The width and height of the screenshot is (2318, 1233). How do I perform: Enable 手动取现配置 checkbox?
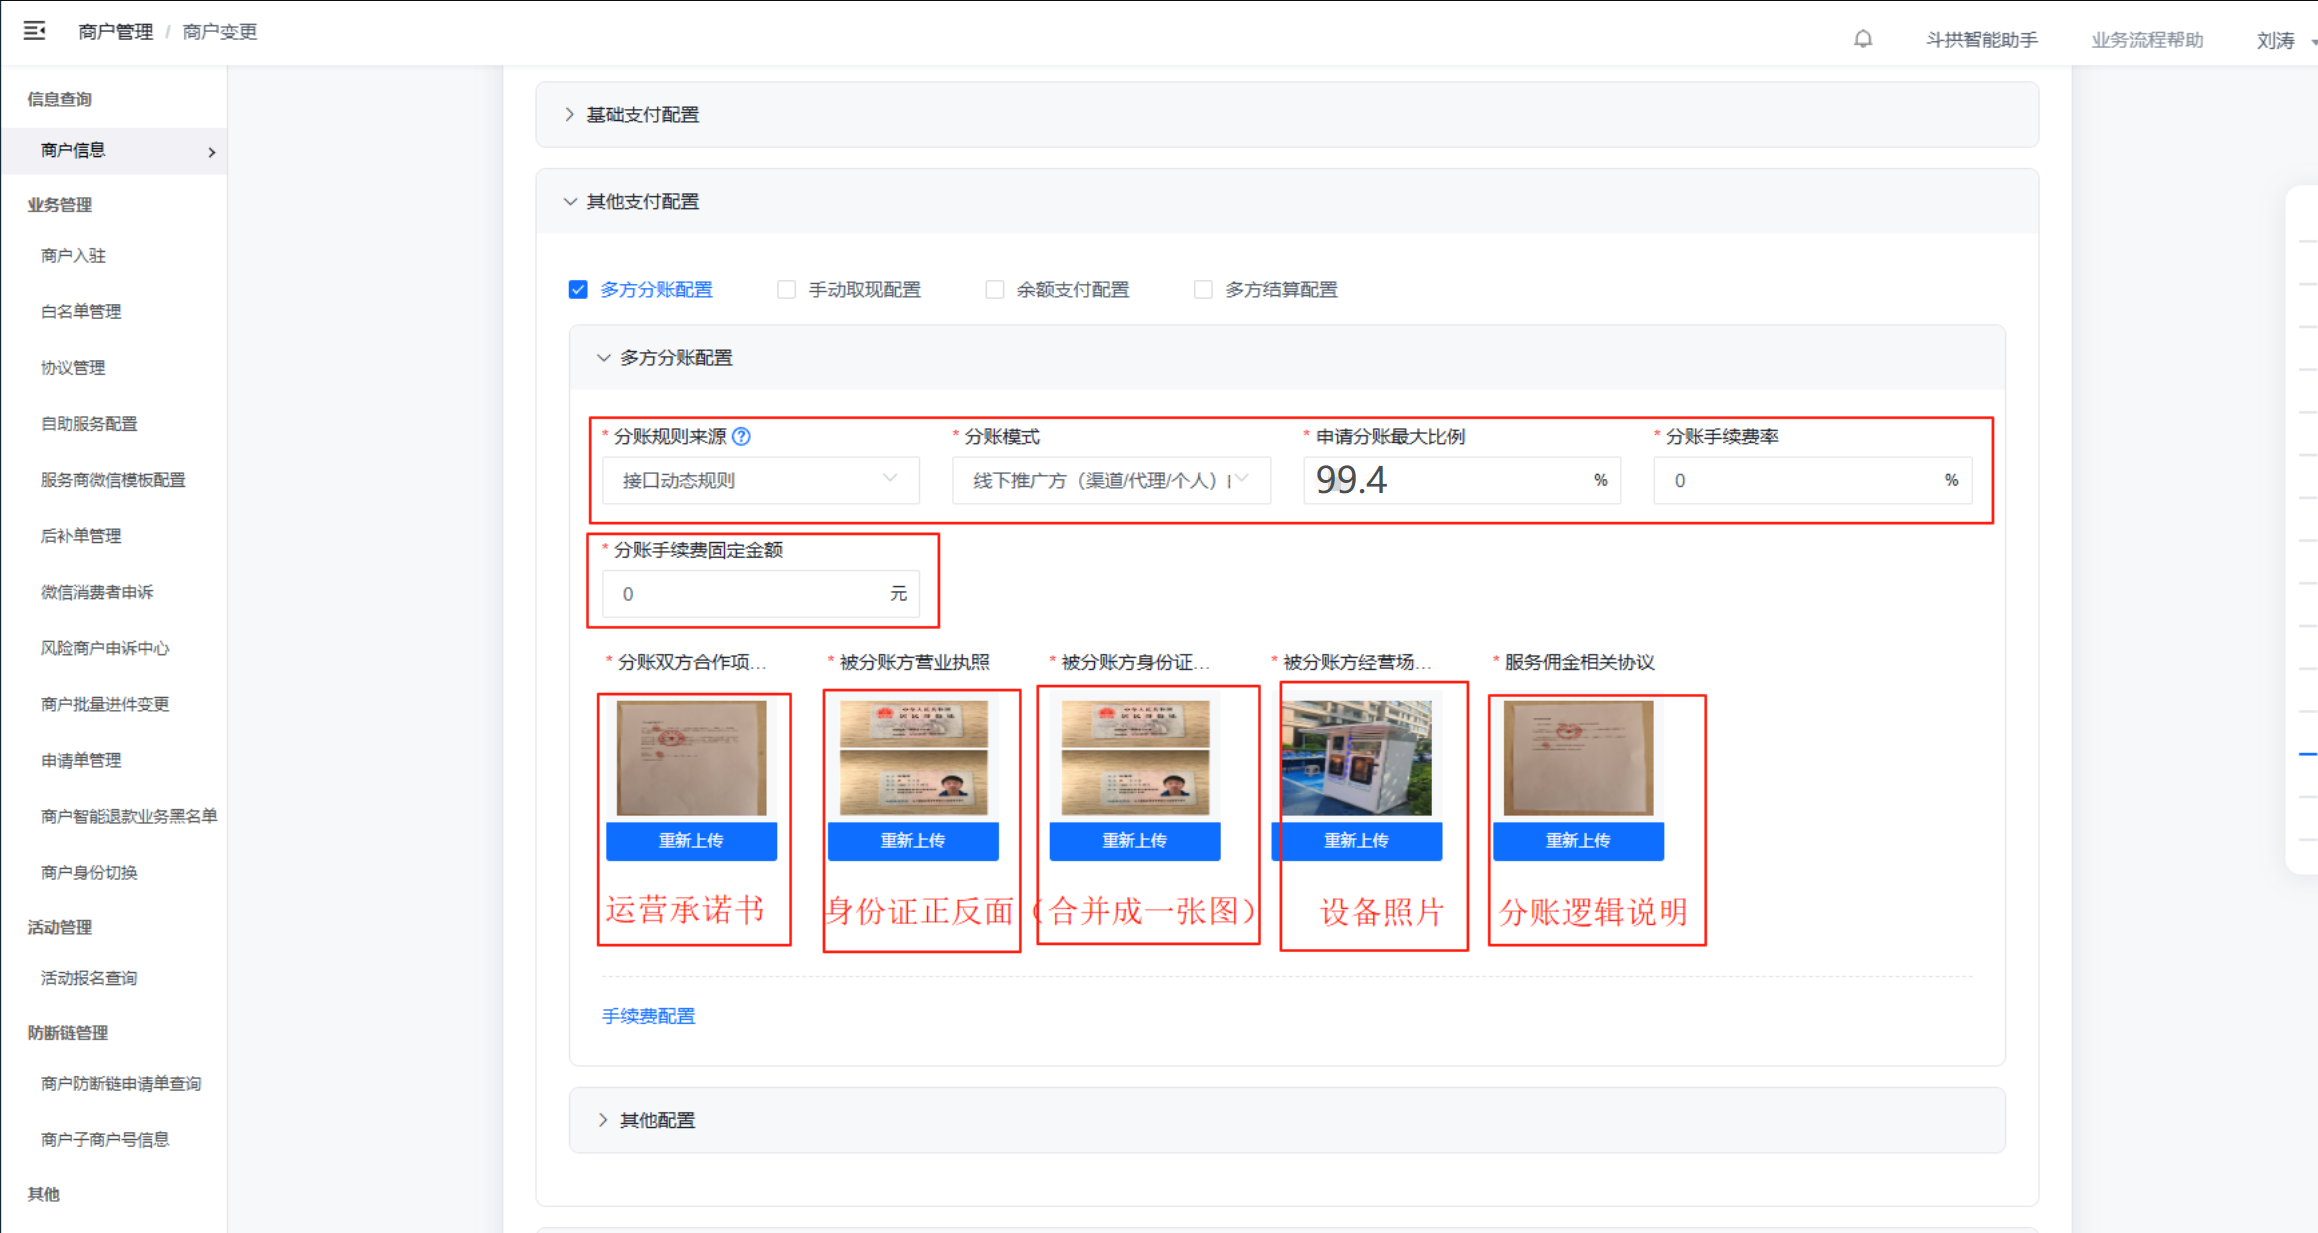pyautogui.click(x=787, y=289)
